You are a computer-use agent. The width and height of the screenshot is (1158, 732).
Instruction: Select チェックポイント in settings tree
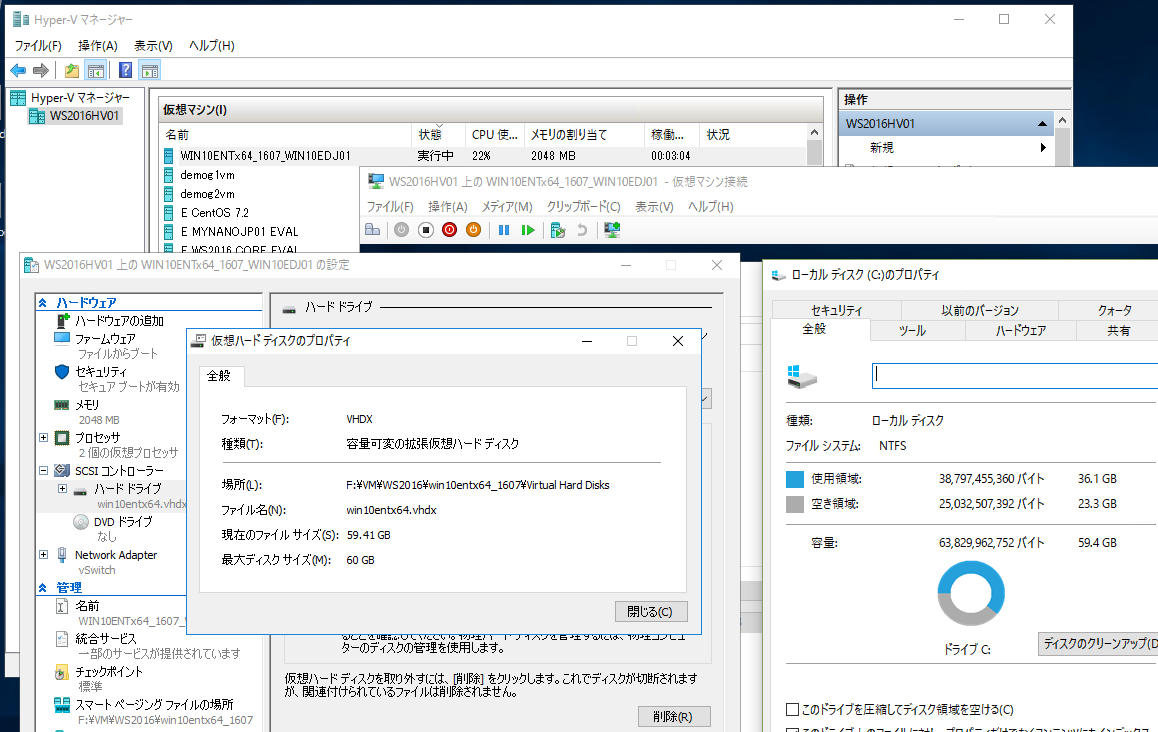[109, 671]
